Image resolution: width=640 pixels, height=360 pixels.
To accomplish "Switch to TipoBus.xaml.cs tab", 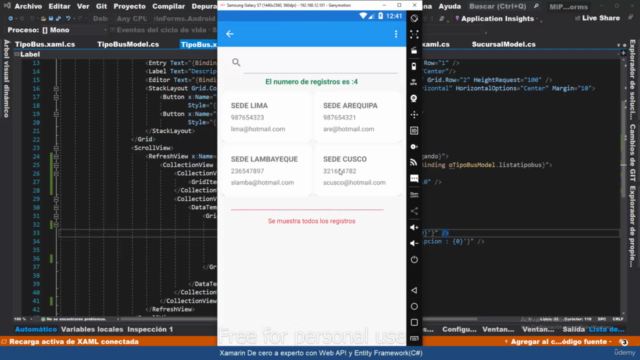I will click(x=45, y=44).
